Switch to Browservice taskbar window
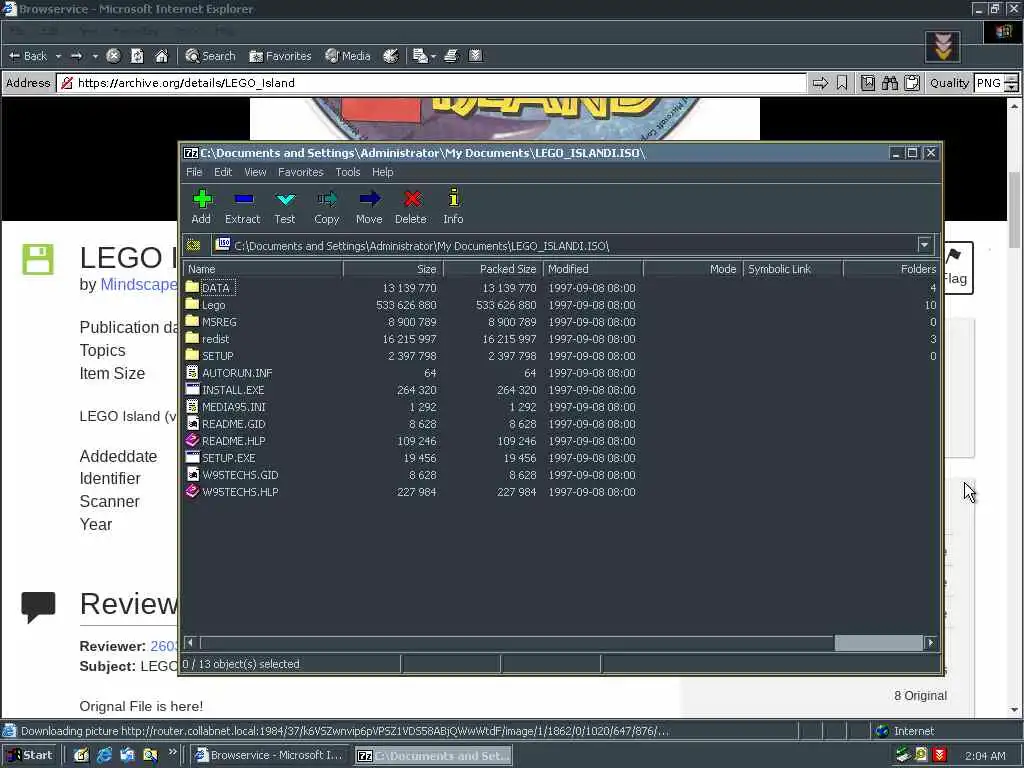Viewport: 1024px width, 768px height. pyautogui.click(x=272, y=755)
